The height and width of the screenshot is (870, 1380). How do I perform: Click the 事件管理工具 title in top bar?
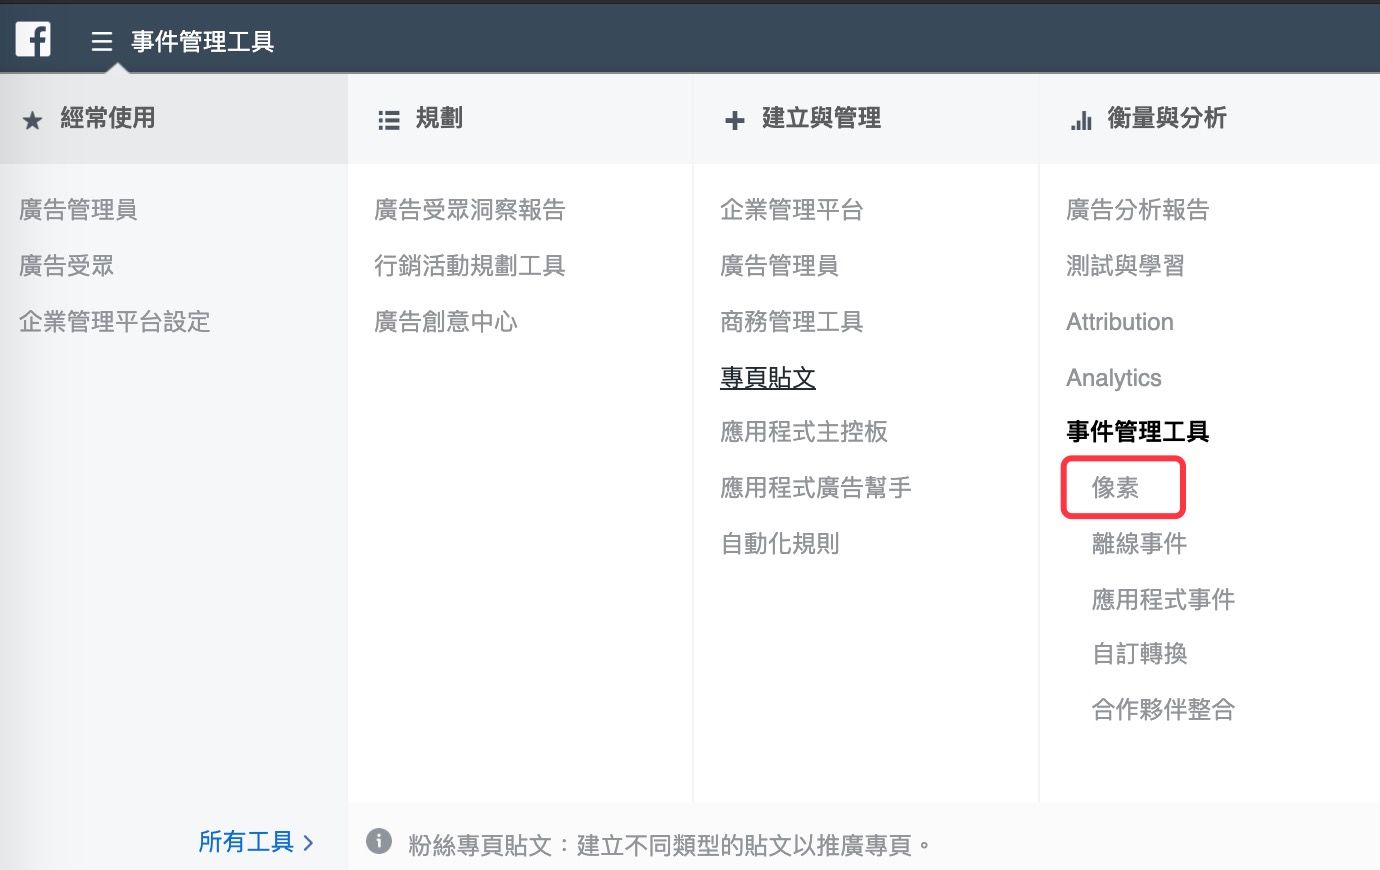[203, 42]
